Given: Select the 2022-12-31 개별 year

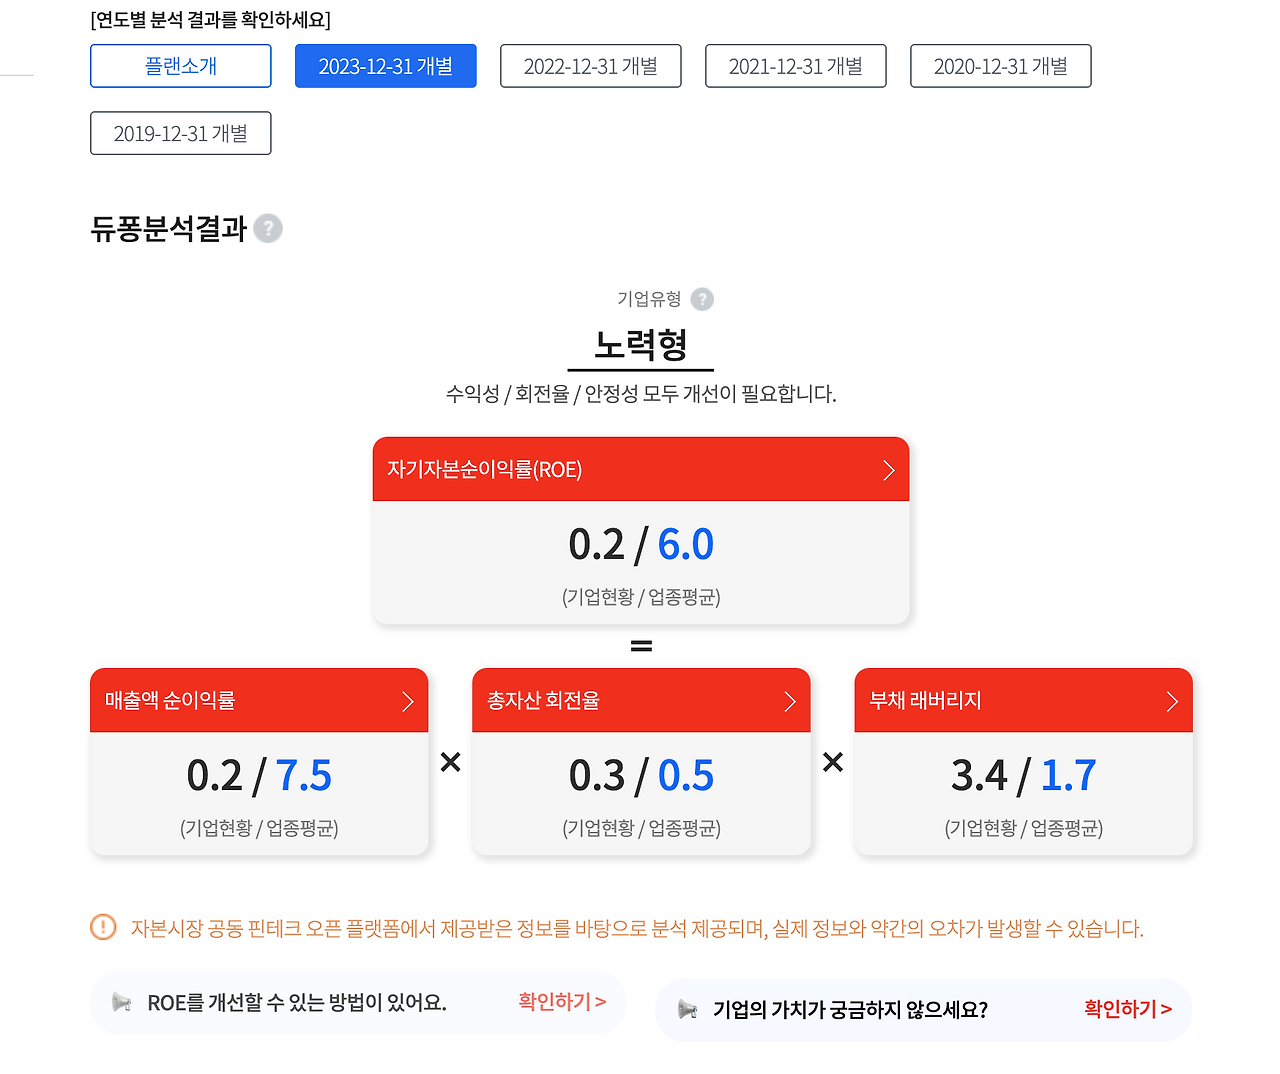Looking at the screenshot, I should 590,66.
